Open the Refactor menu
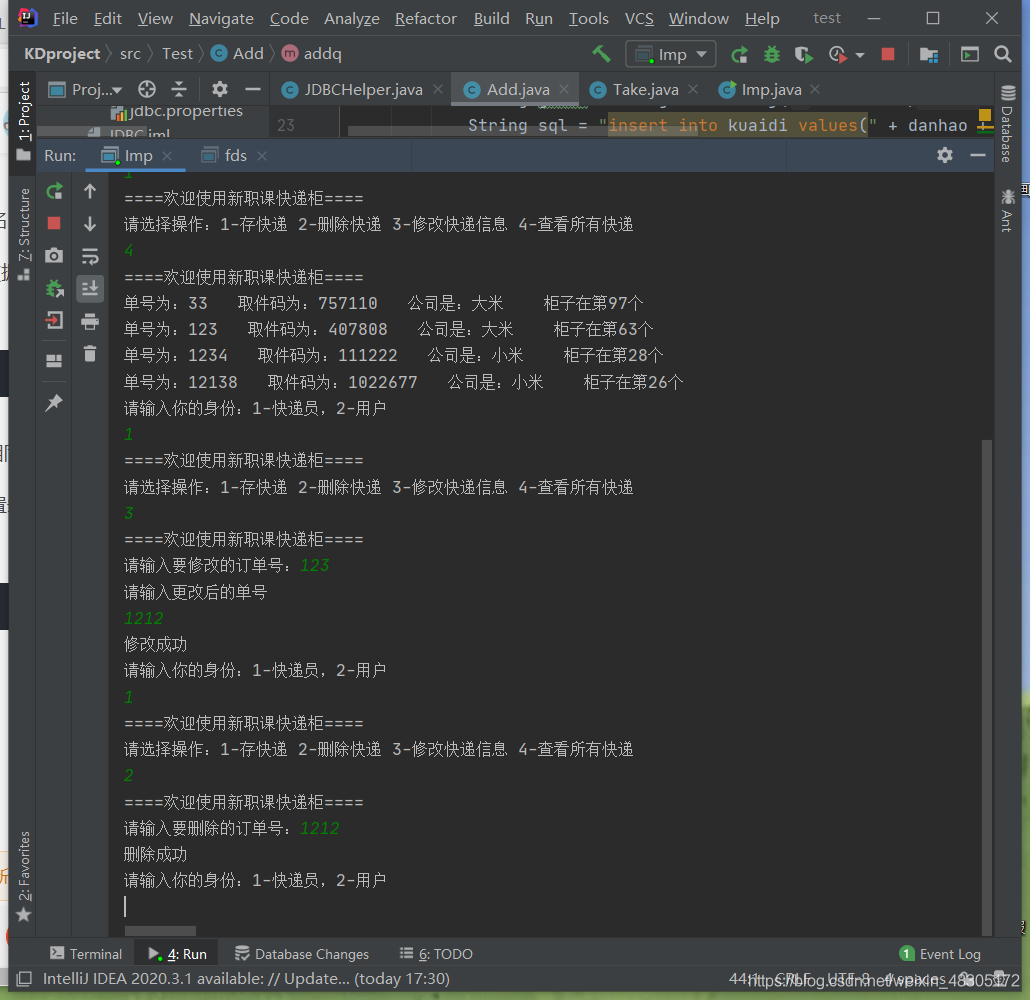 (x=425, y=18)
